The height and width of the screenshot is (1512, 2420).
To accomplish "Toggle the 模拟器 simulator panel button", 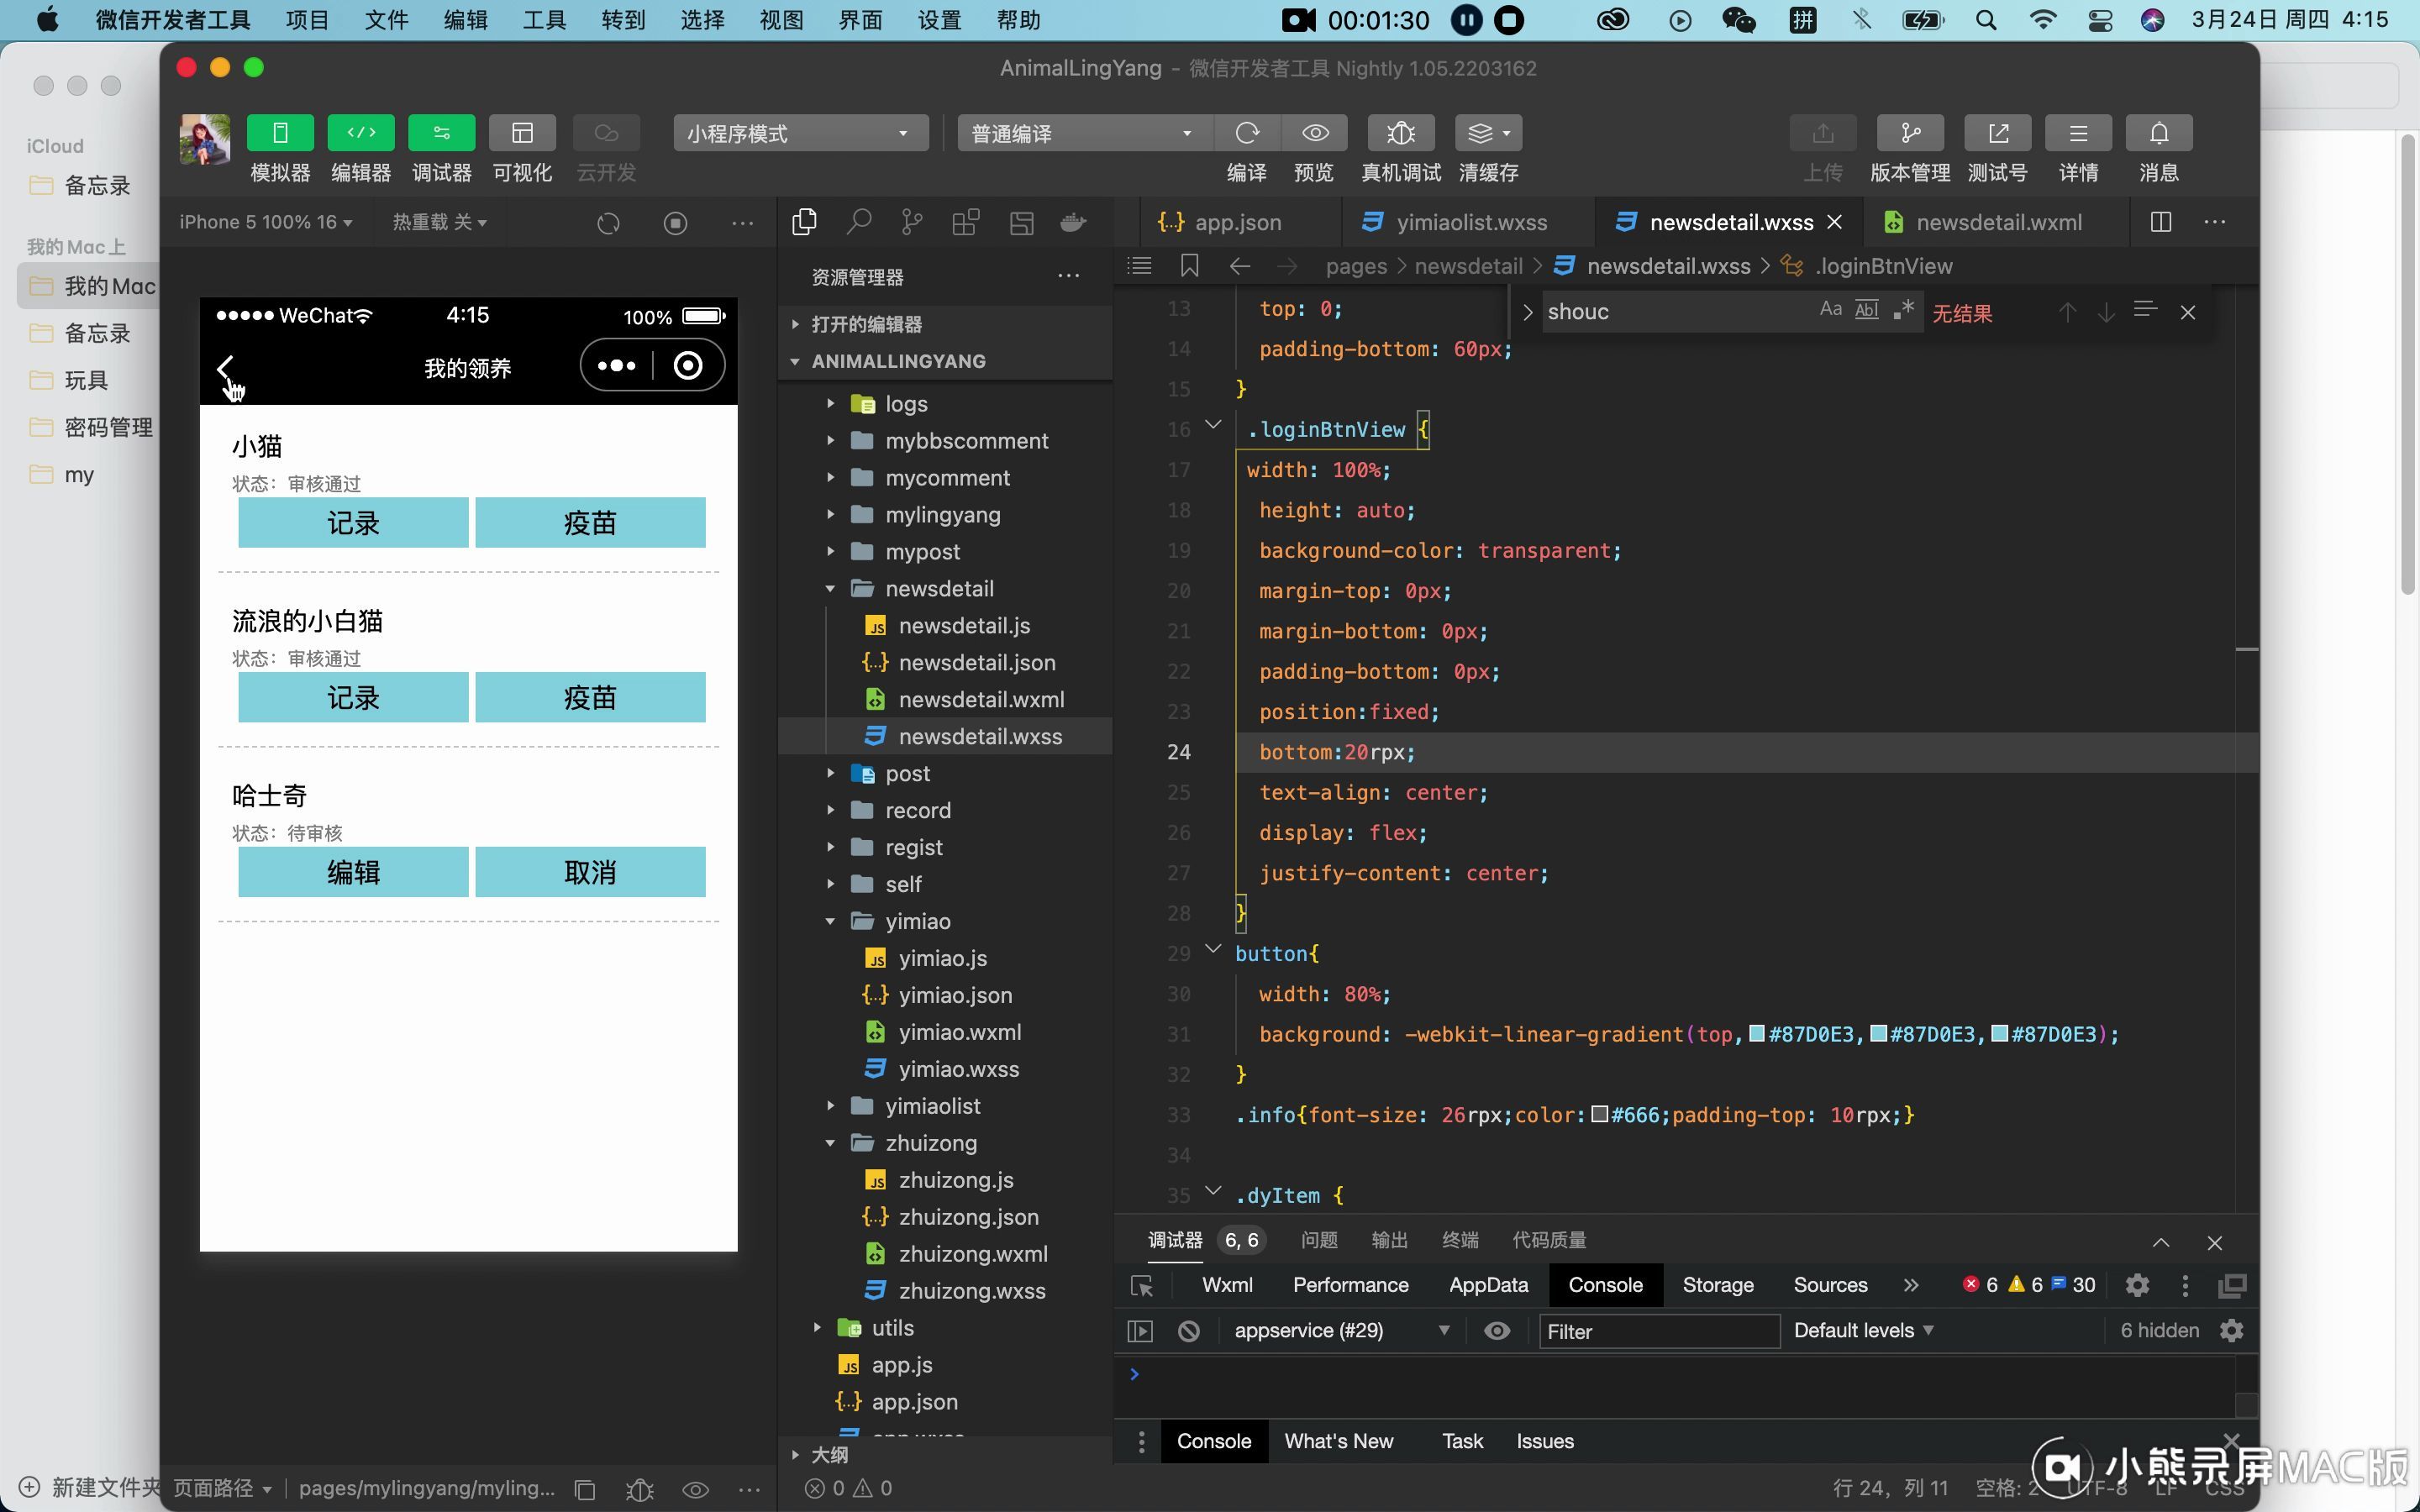I will [x=280, y=133].
